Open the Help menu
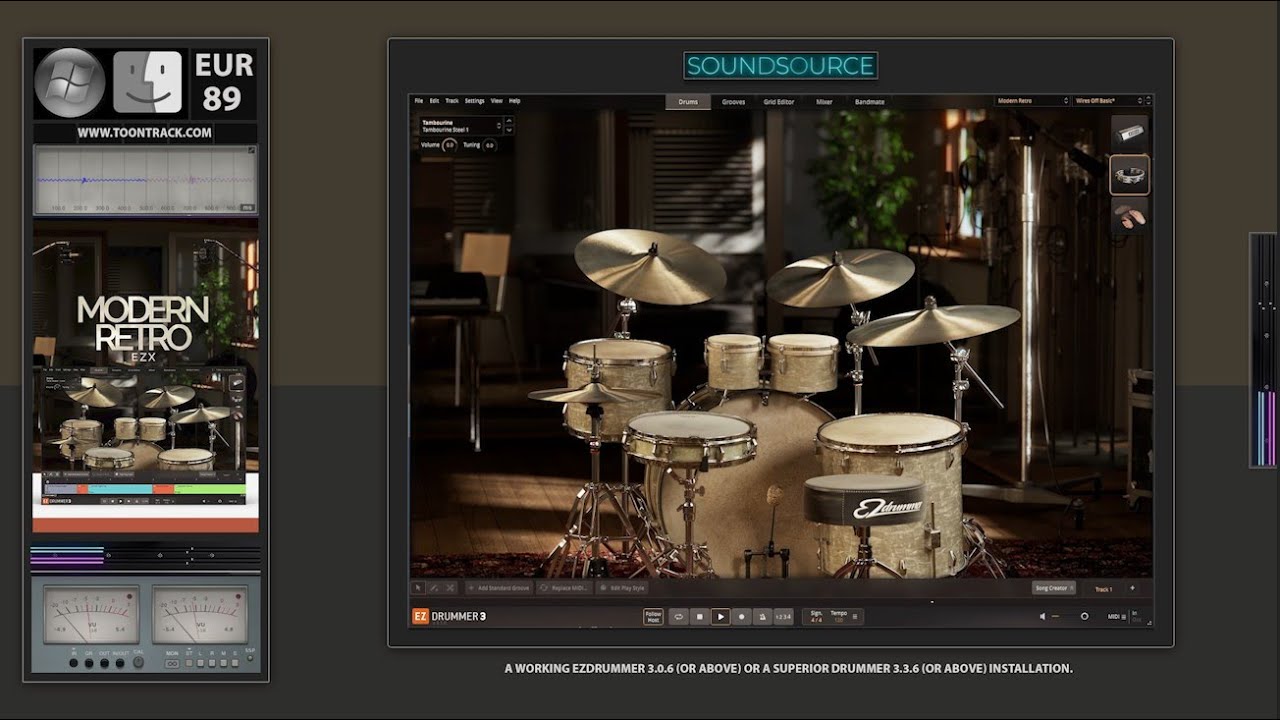 tap(514, 101)
